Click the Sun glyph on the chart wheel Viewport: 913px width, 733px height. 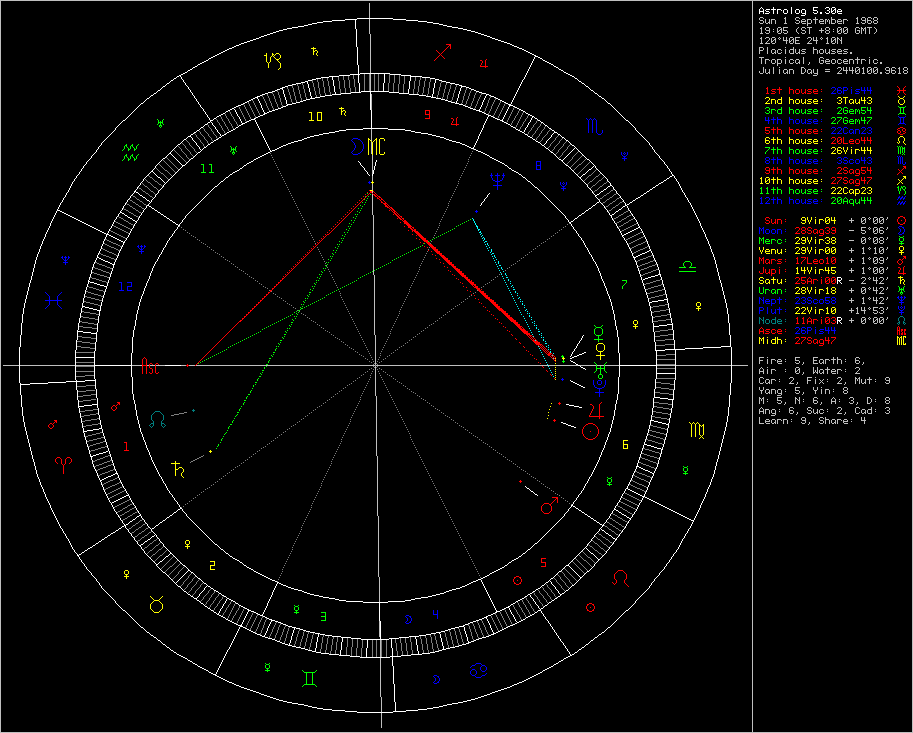589,430
